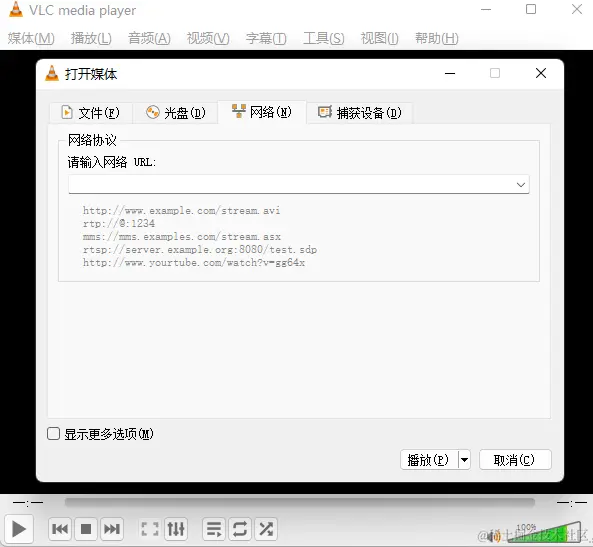Show the playlist icon
The image size is (593, 547).
coord(214,529)
